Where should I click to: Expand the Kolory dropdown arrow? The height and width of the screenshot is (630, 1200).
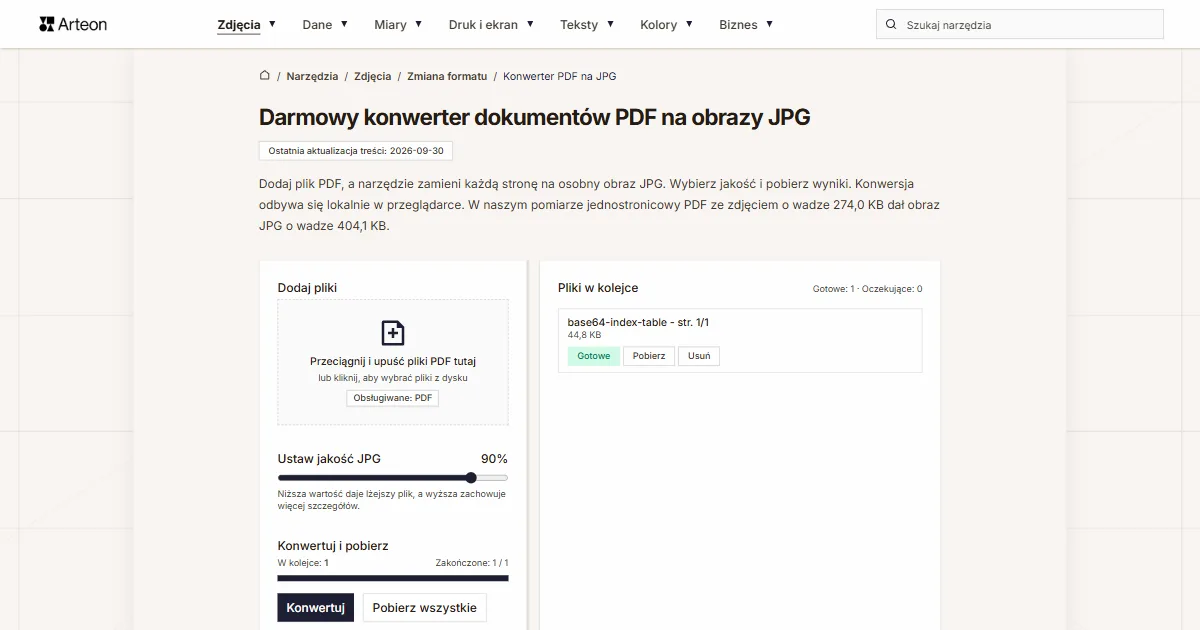pos(689,24)
